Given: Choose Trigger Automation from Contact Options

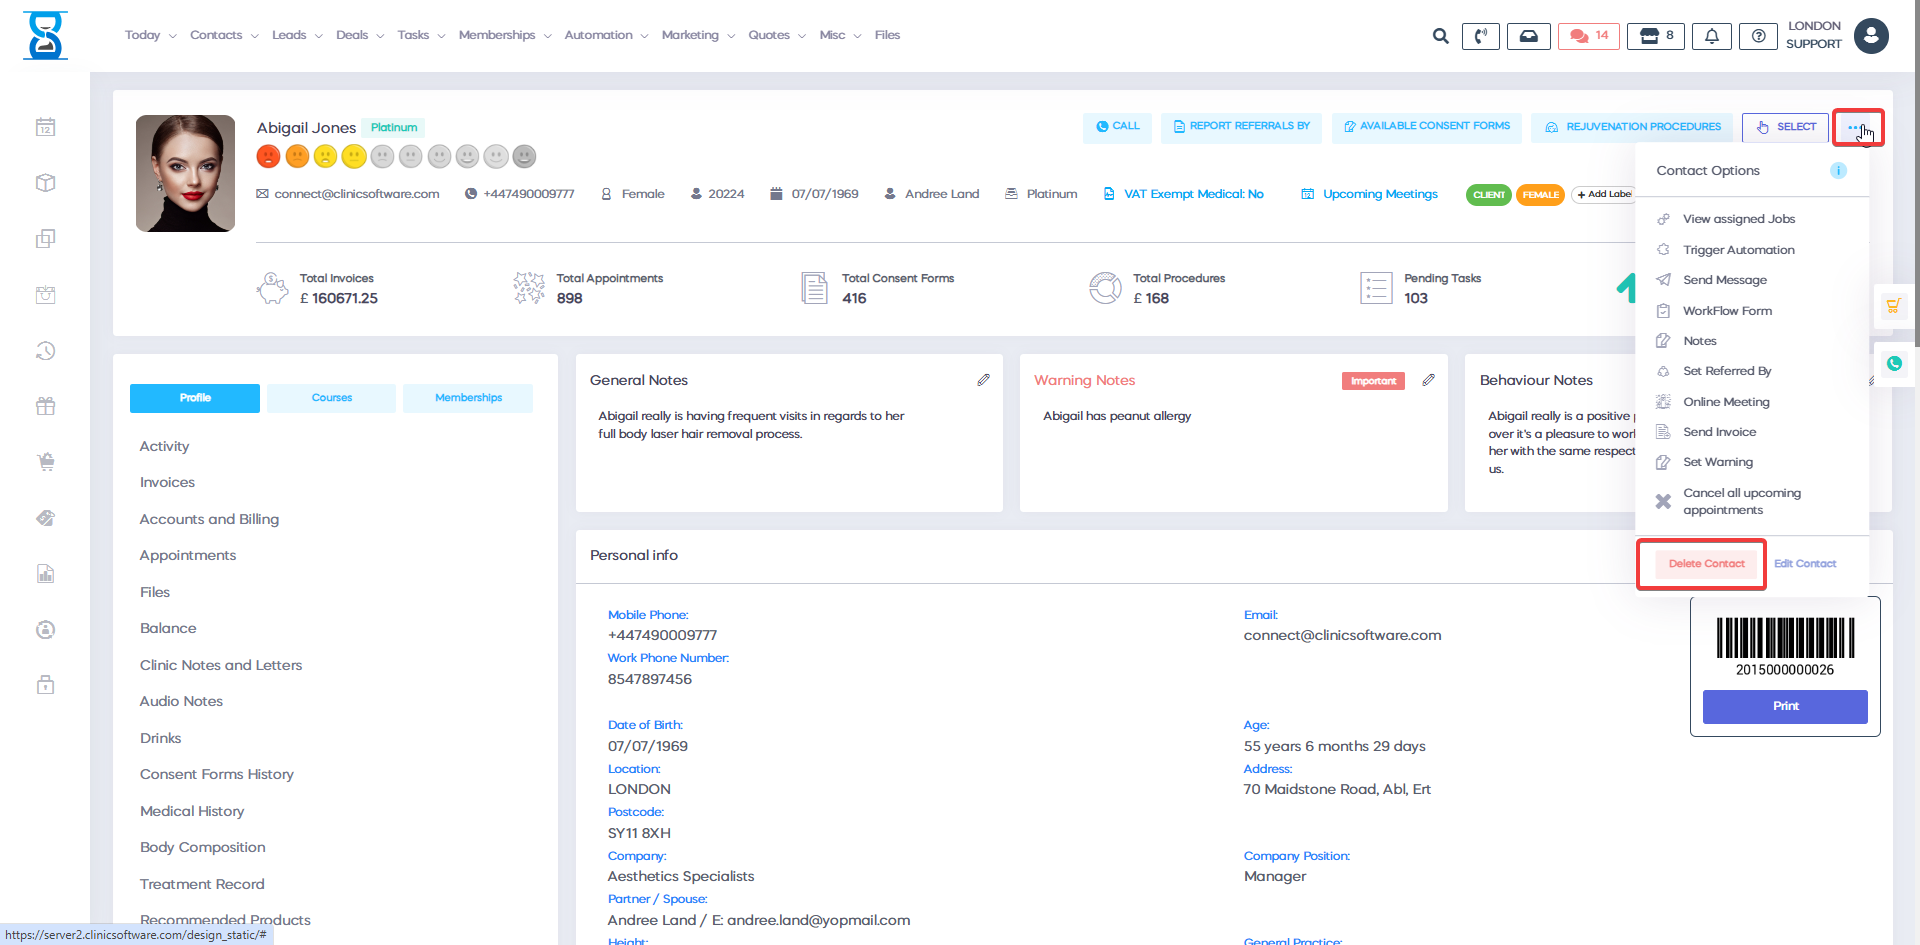Looking at the screenshot, I should (x=1738, y=250).
